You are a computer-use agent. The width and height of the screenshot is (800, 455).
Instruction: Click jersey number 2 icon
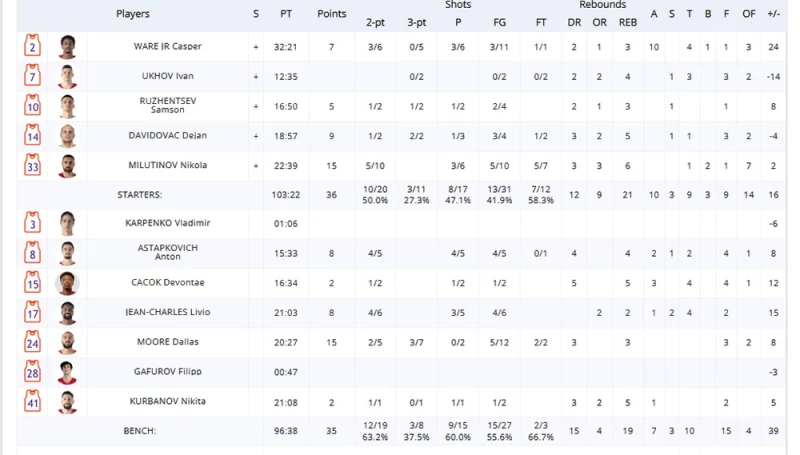(33, 46)
